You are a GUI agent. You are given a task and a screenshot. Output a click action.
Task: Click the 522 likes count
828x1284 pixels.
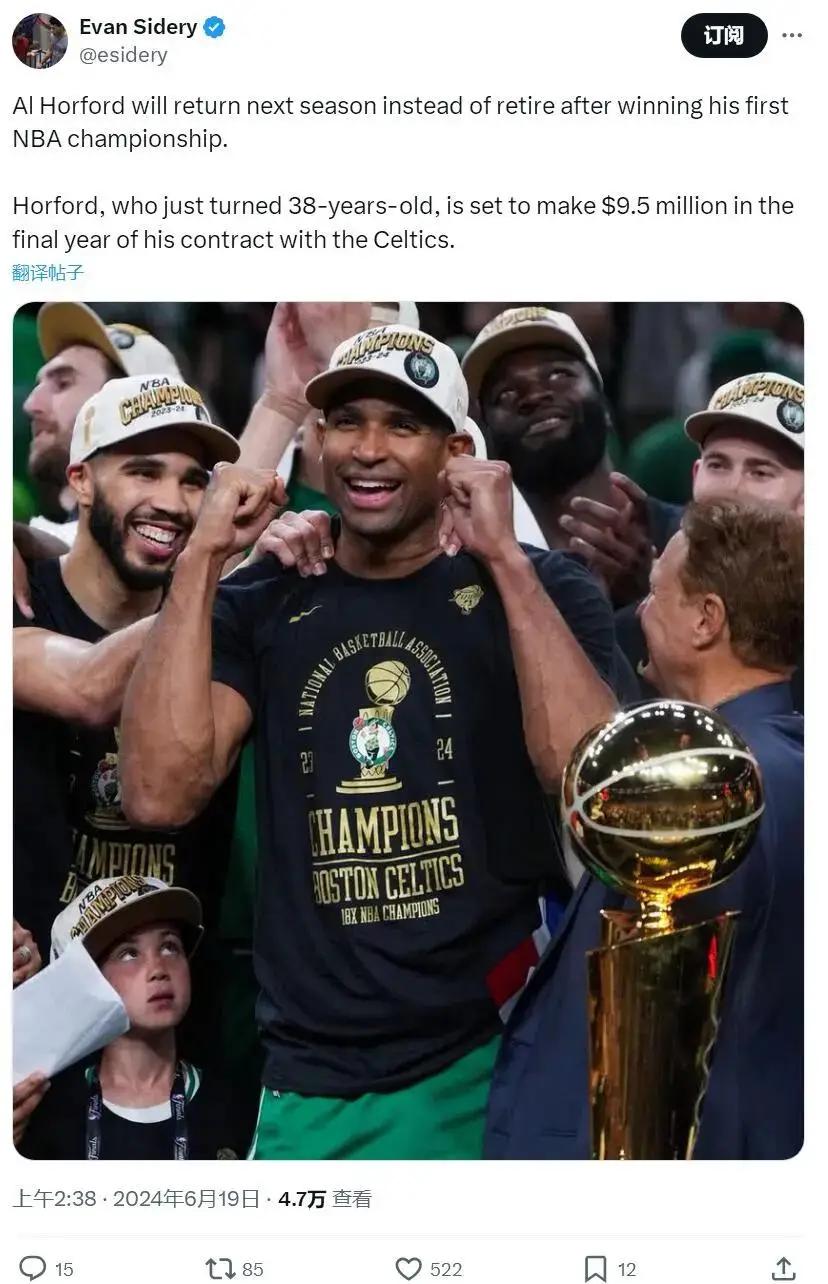[x=446, y=1269]
